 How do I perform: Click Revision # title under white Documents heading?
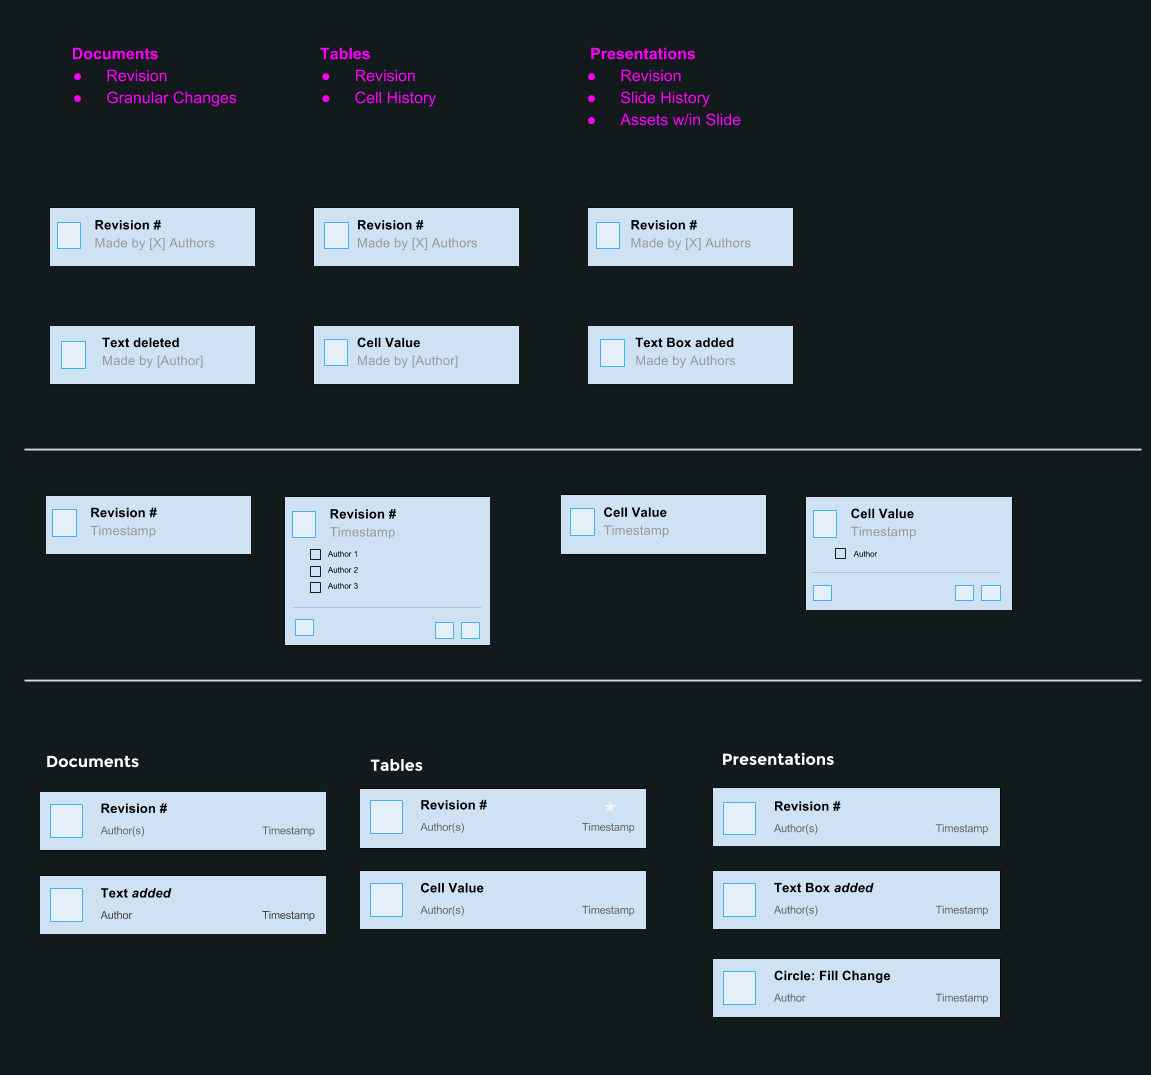coord(134,808)
